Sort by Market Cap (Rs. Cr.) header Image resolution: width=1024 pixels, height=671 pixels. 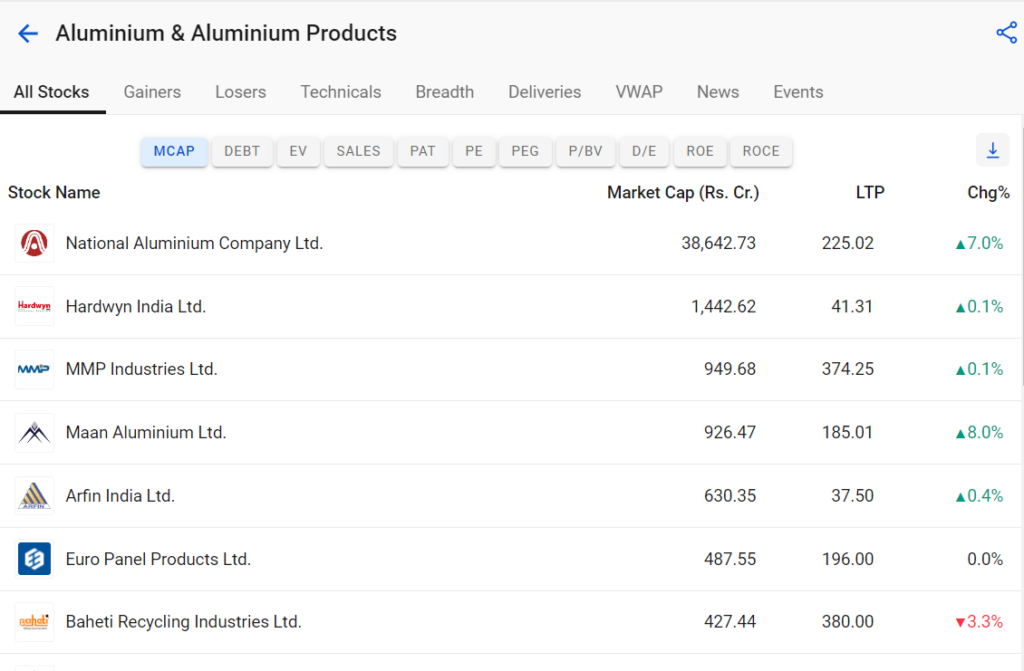(x=683, y=193)
